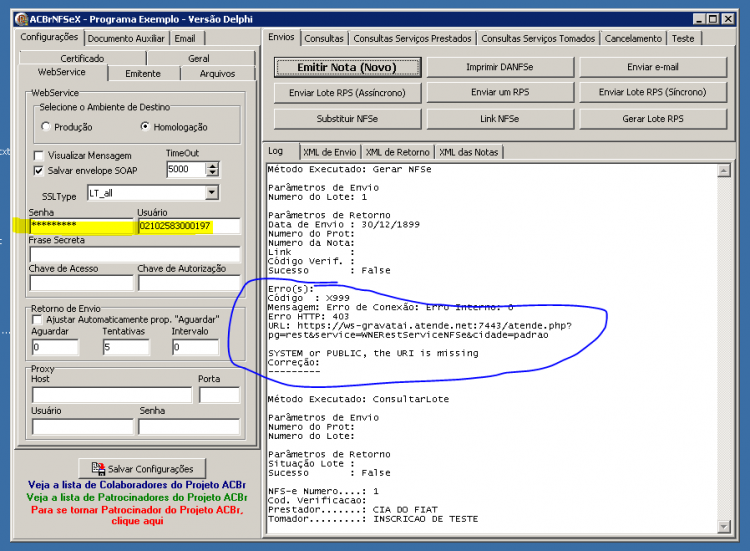Screen dimensions: 750x551
Task: Click the Imprimir DANFSe button
Action: (x=500, y=67)
